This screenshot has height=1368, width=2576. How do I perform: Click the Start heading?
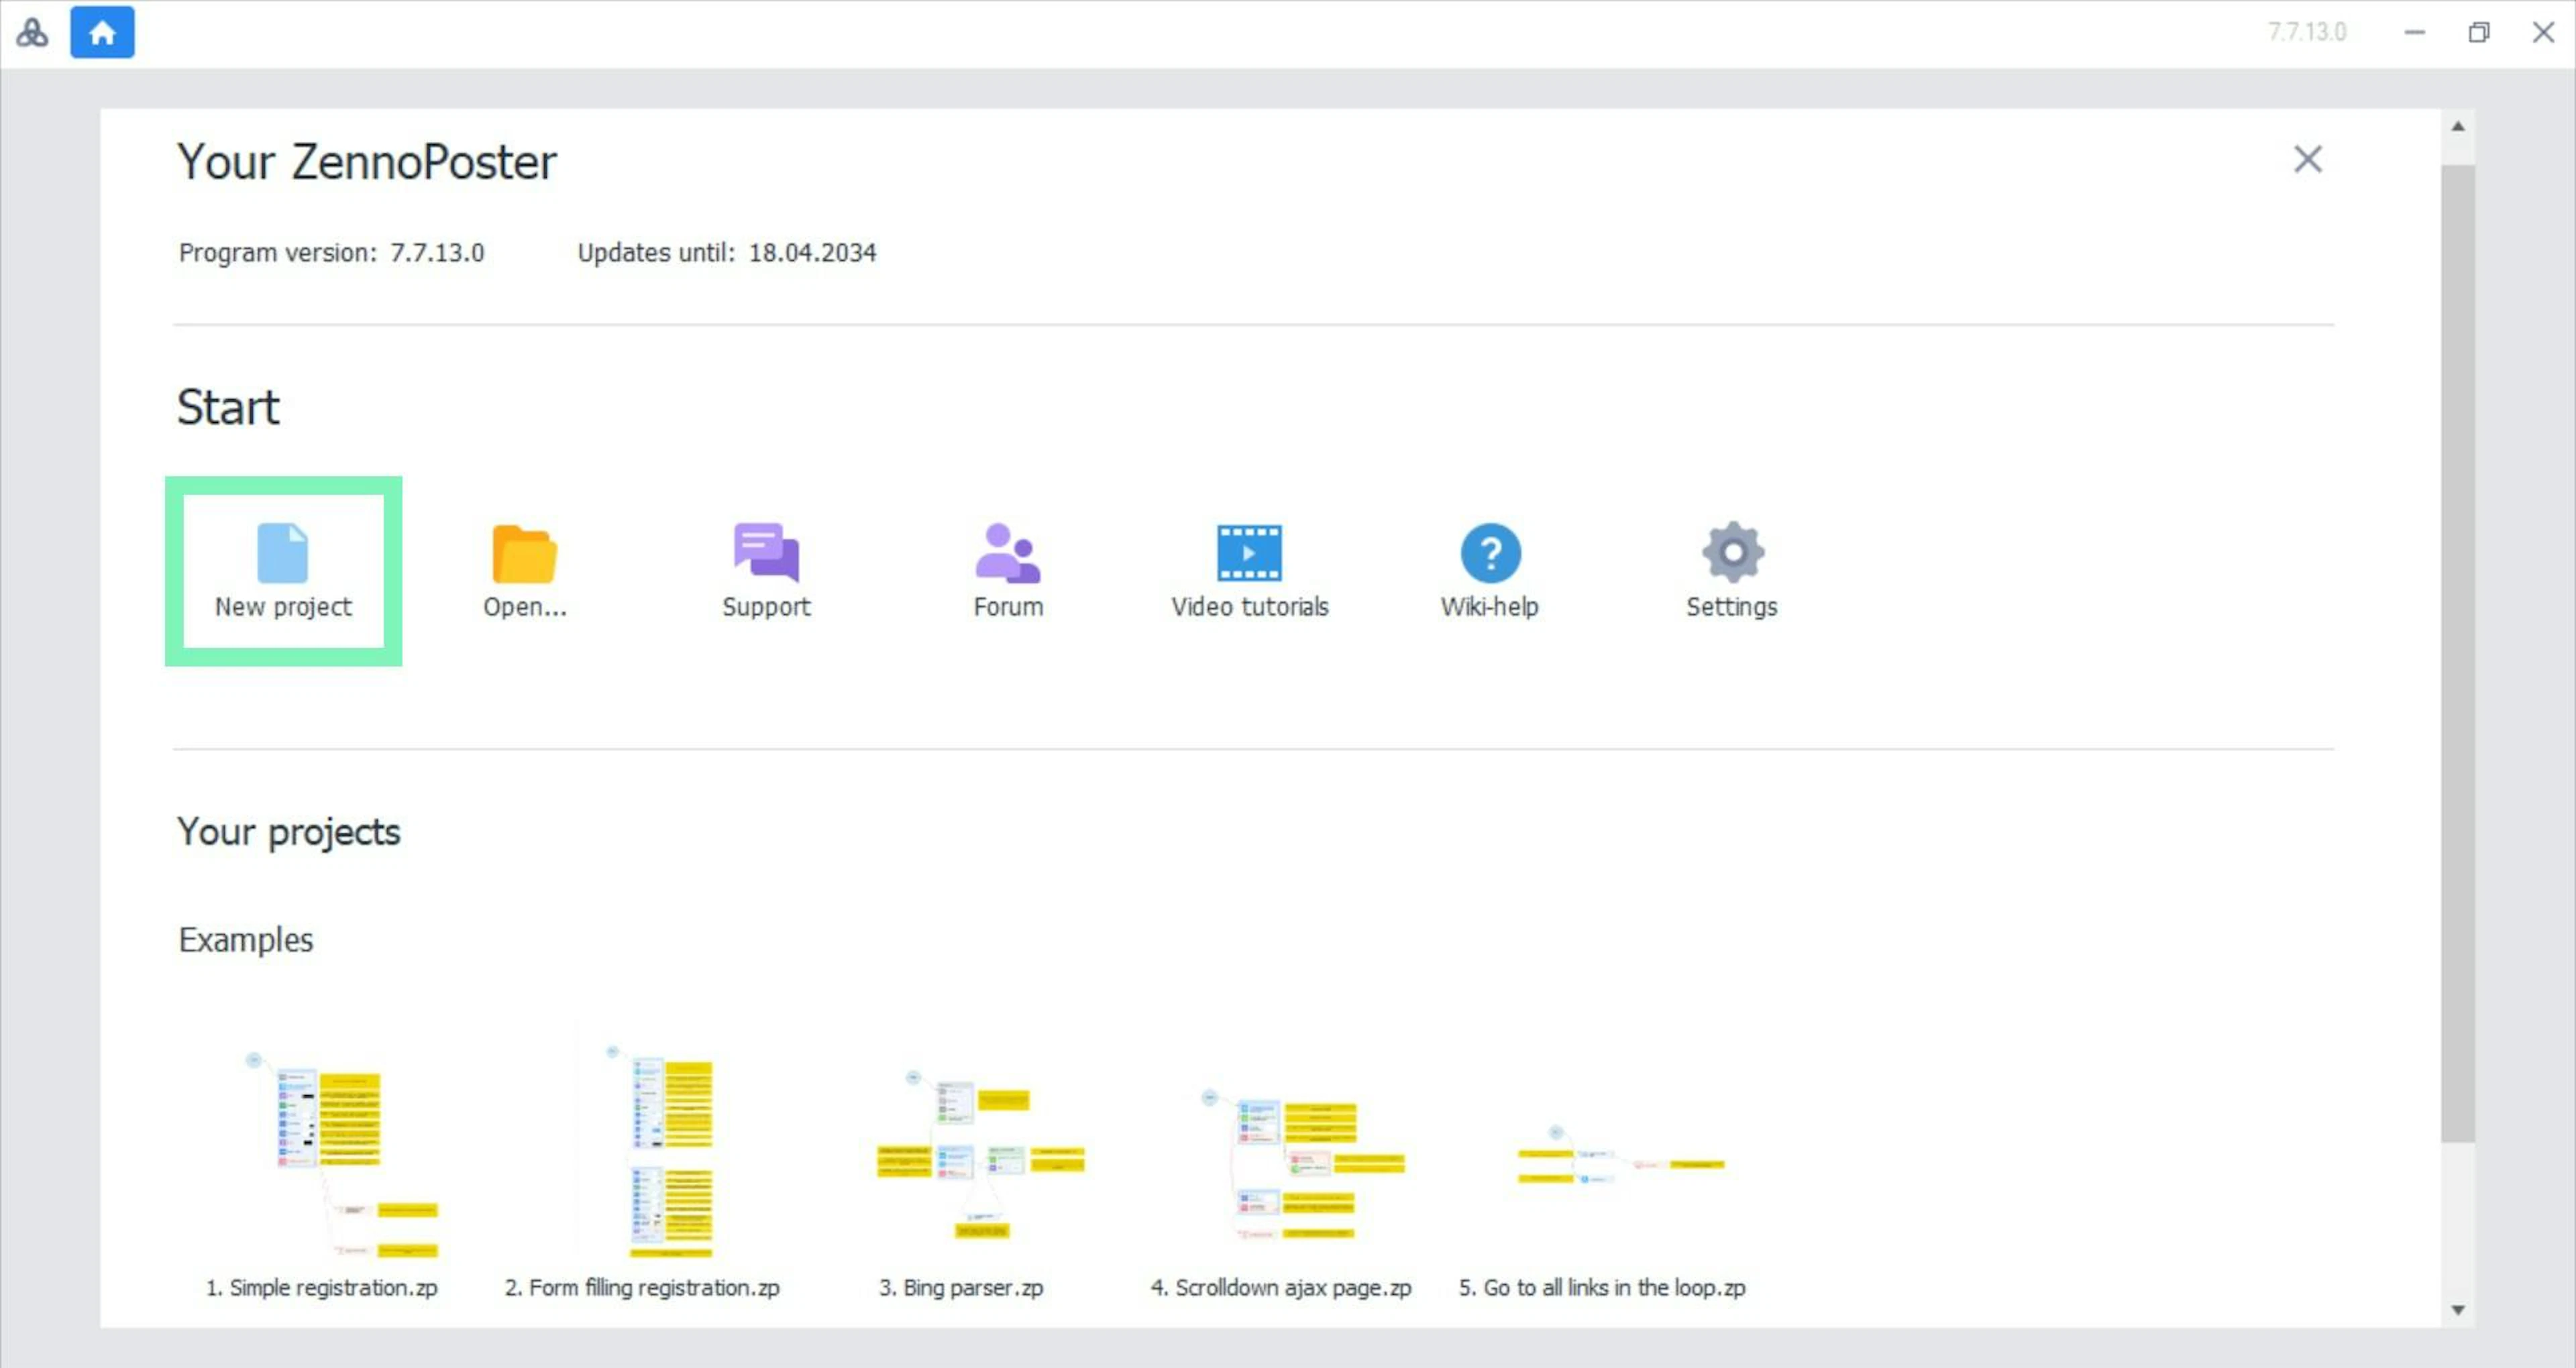(228, 407)
